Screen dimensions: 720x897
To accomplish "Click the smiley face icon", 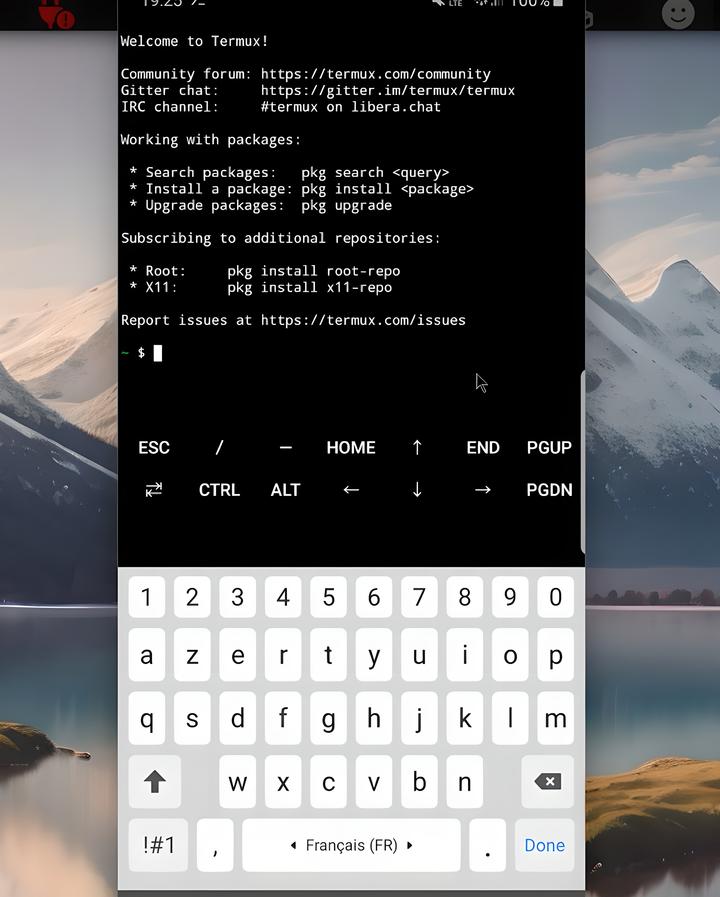I will [x=678, y=13].
